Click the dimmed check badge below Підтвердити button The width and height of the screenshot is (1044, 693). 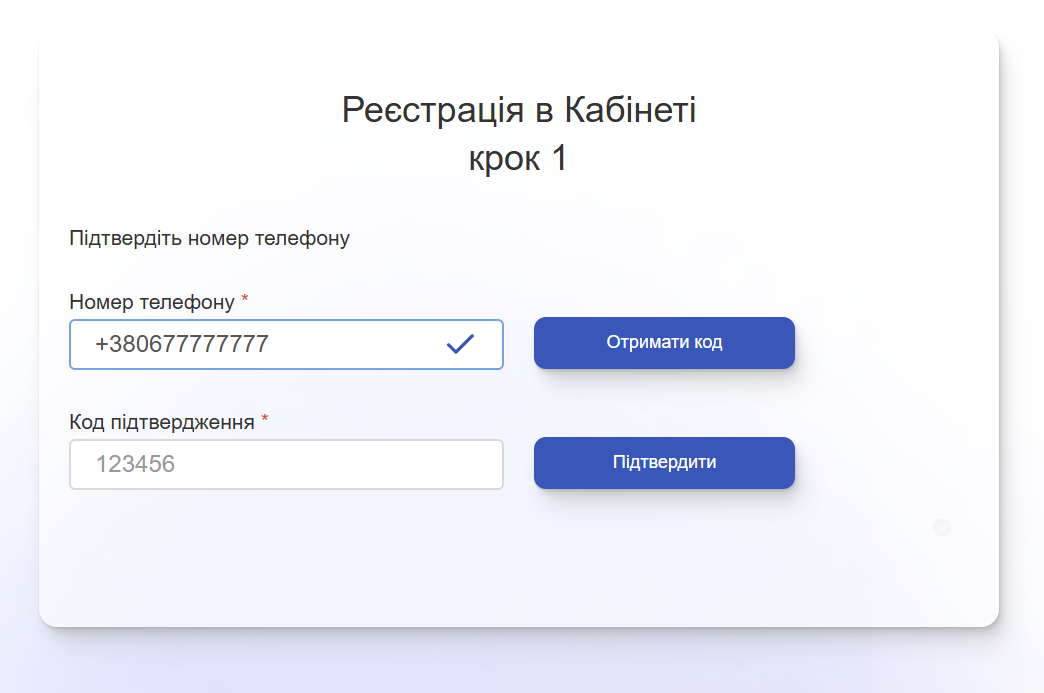coord(941,527)
